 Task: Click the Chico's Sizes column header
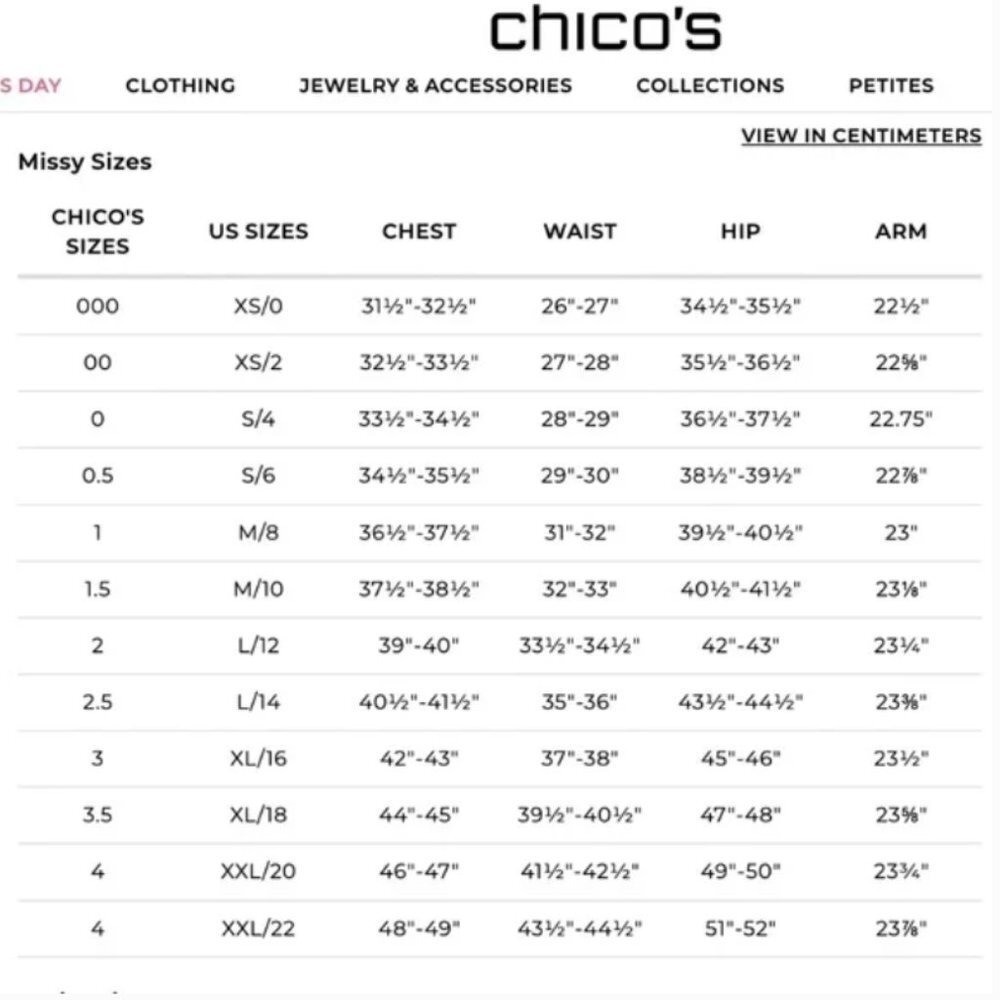[x=98, y=232]
